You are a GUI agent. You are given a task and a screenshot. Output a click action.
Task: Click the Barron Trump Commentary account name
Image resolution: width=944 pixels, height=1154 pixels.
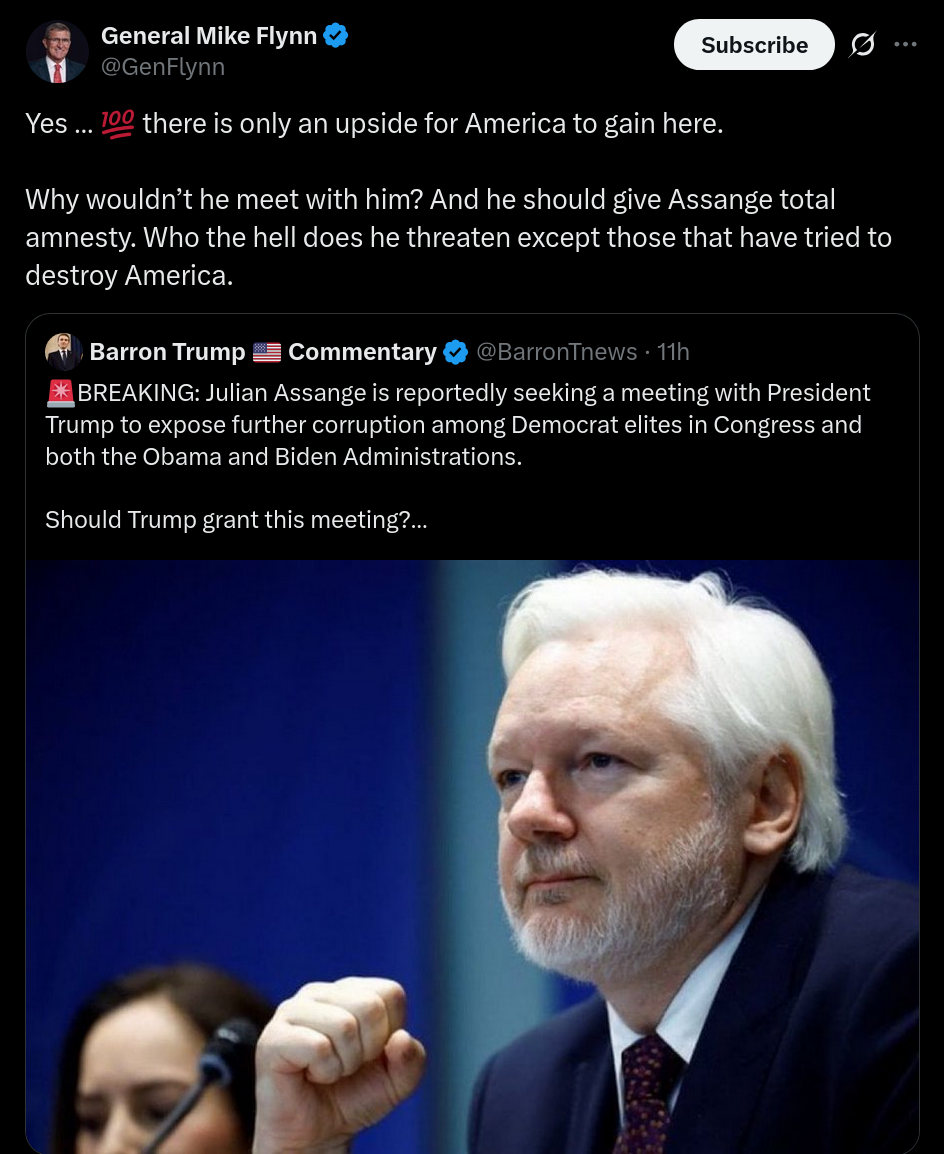coord(263,352)
